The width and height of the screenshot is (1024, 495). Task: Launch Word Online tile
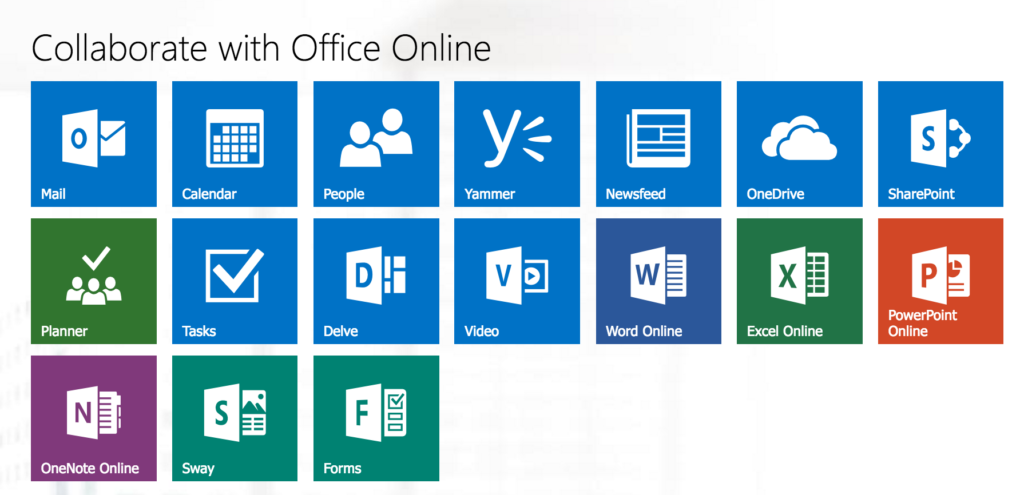(x=658, y=281)
